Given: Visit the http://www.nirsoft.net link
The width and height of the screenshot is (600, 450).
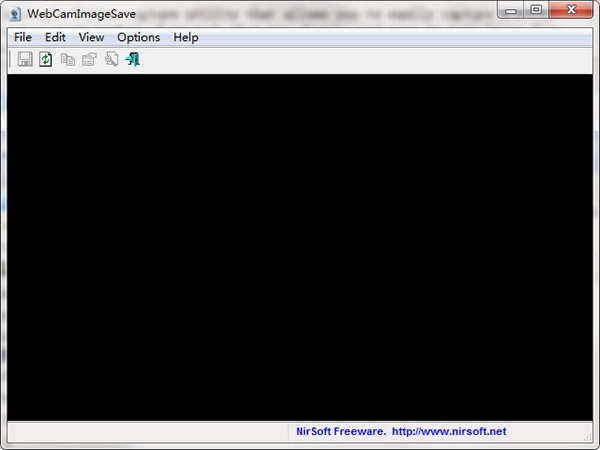Looking at the screenshot, I should coord(449,432).
